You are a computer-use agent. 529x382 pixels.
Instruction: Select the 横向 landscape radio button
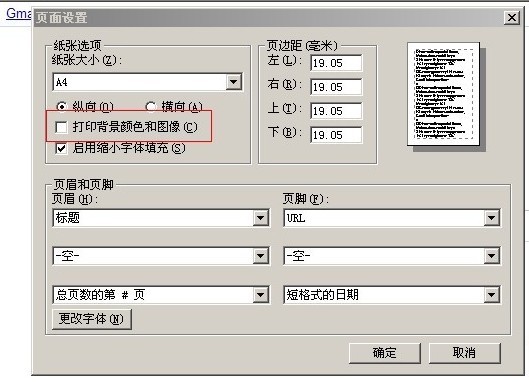pos(150,107)
